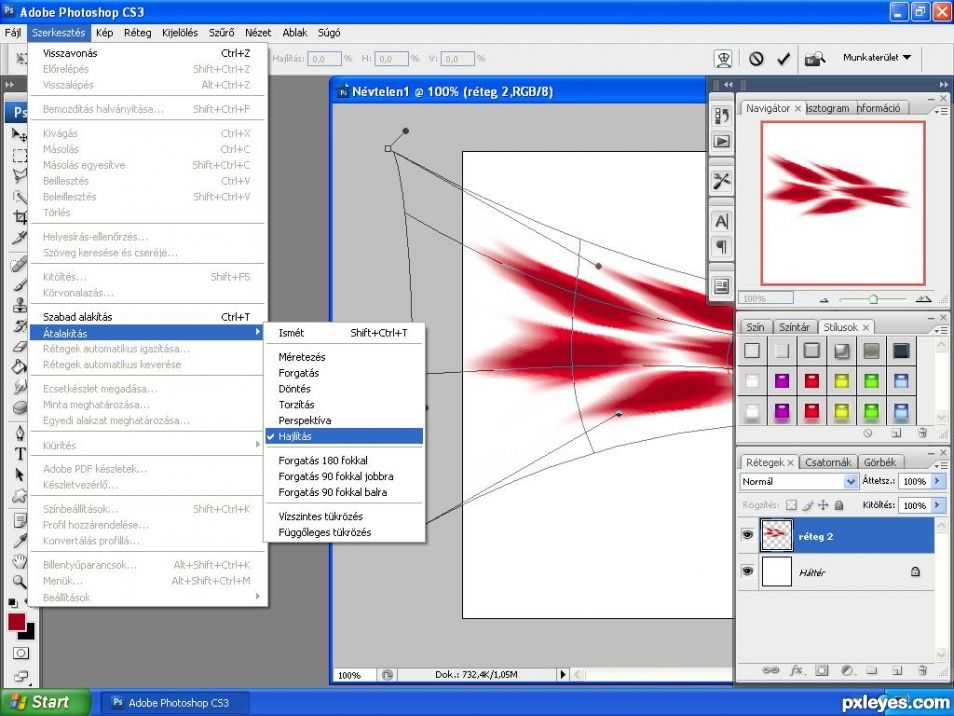Open the Character panel icon
Image resolution: width=954 pixels, height=716 pixels.
click(722, 221)
